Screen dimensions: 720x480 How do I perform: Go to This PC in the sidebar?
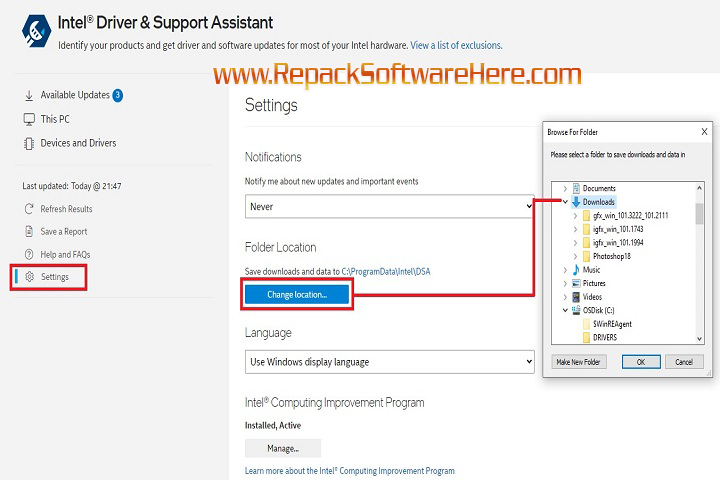click(55, 119)
